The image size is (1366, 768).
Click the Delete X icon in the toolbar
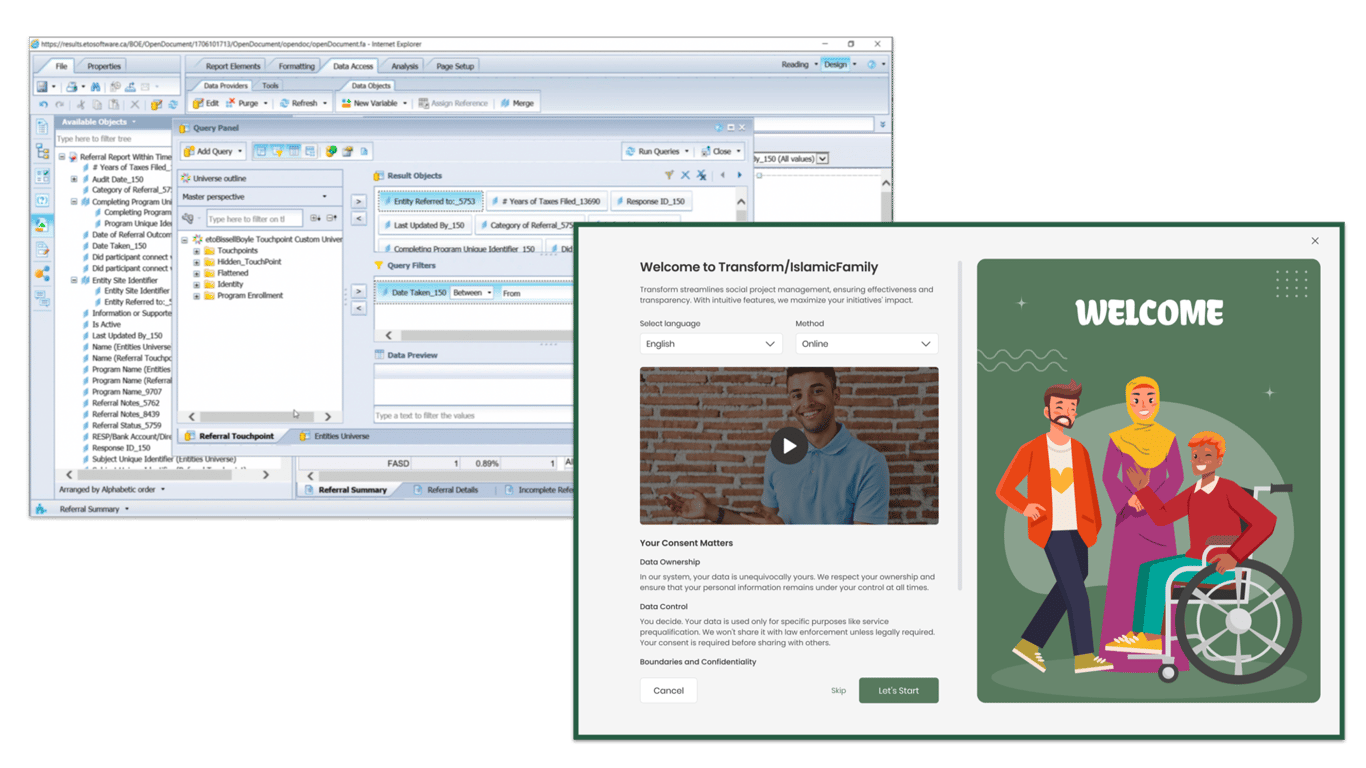[x=134, y=104]
